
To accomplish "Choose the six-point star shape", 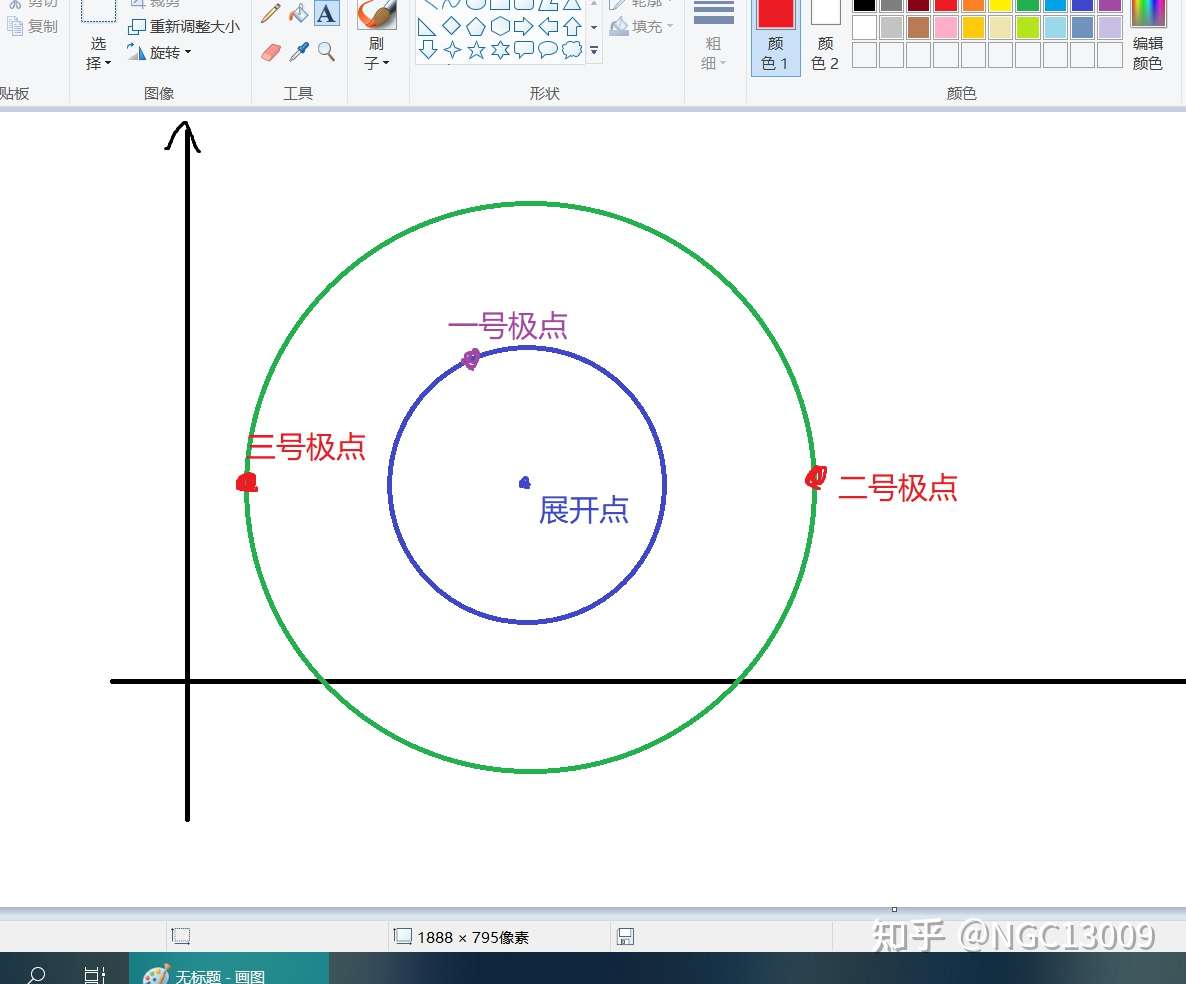I will (x=500, y=50).
